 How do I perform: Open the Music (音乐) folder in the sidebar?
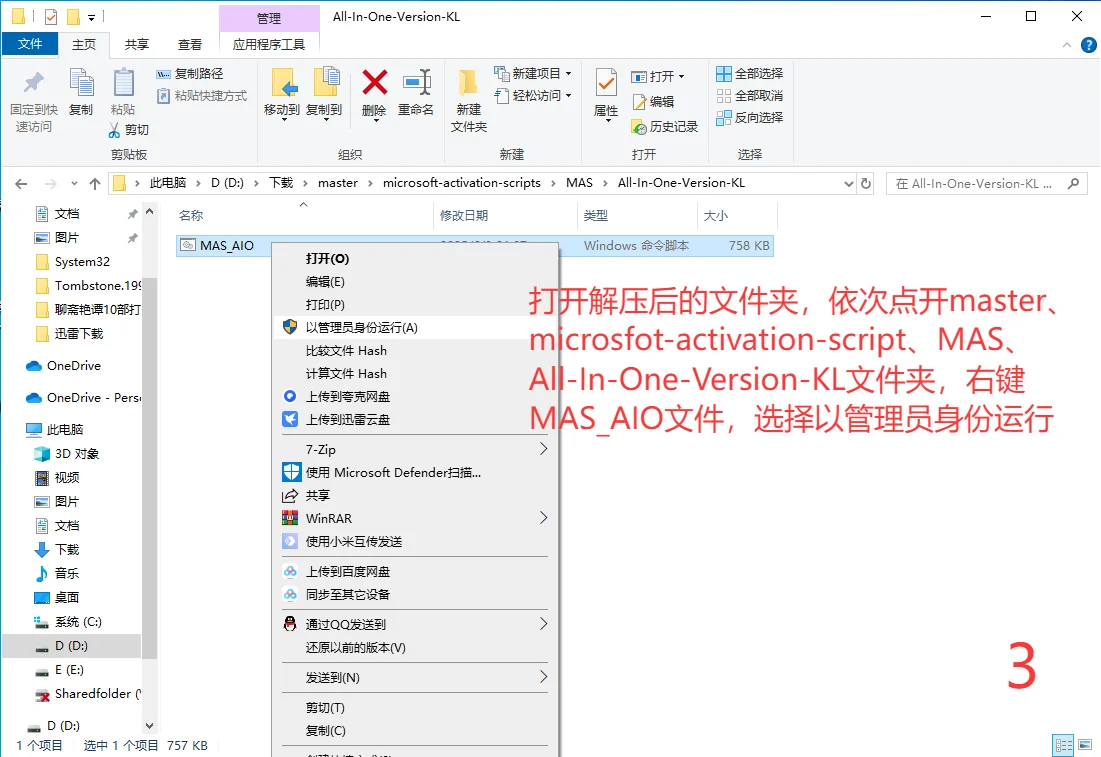click(x=67, y=573)
